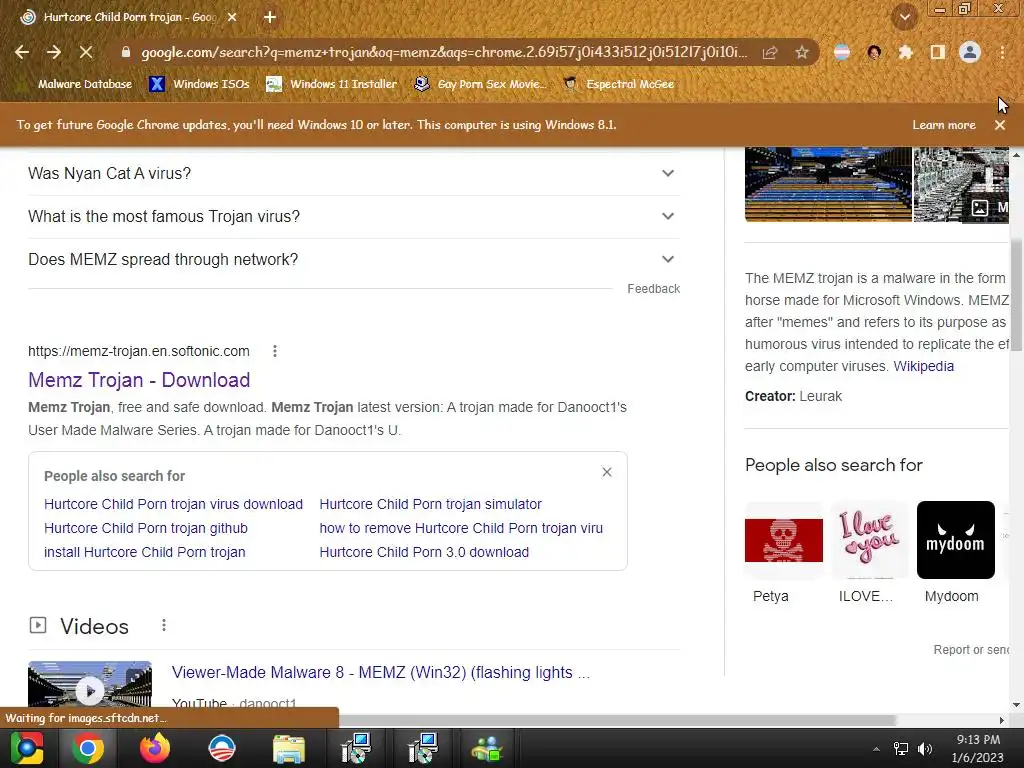Screen dimensions: 1024x768
Task: Close the 'People also search for' box
Action: click(607, 472)
